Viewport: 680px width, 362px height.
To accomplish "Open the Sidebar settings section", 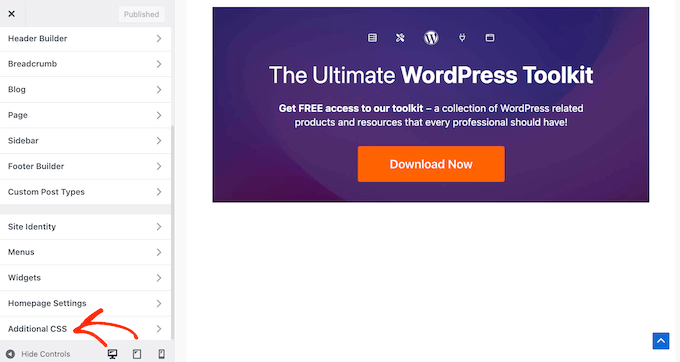I will click(x=85, y=140).
